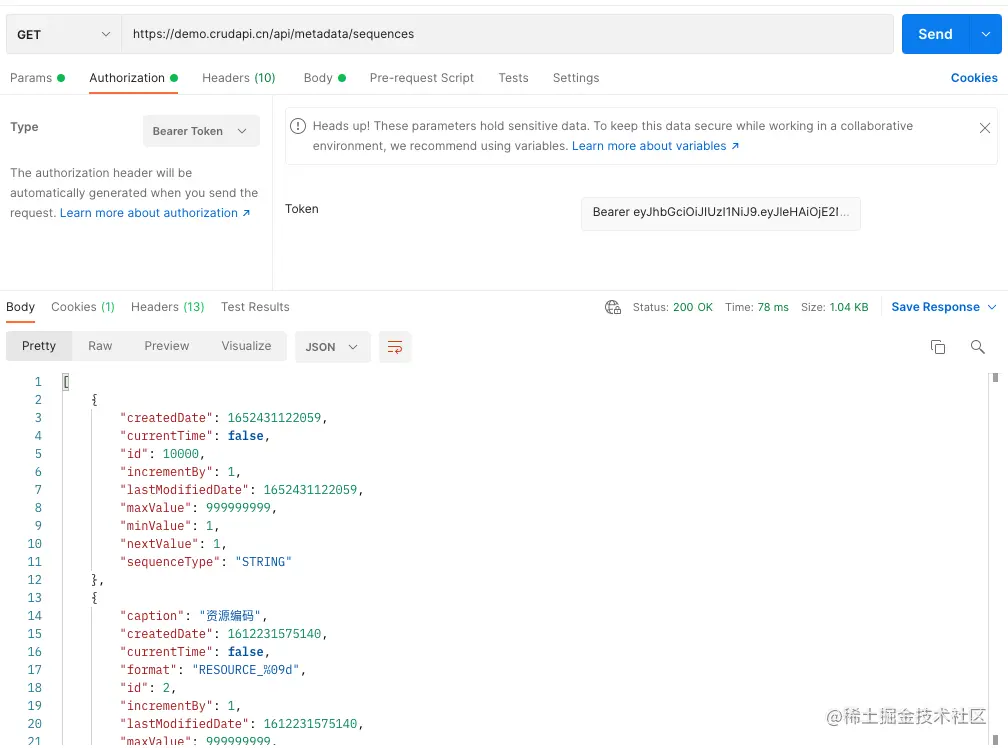Click the Cookies link

point(974,78)
